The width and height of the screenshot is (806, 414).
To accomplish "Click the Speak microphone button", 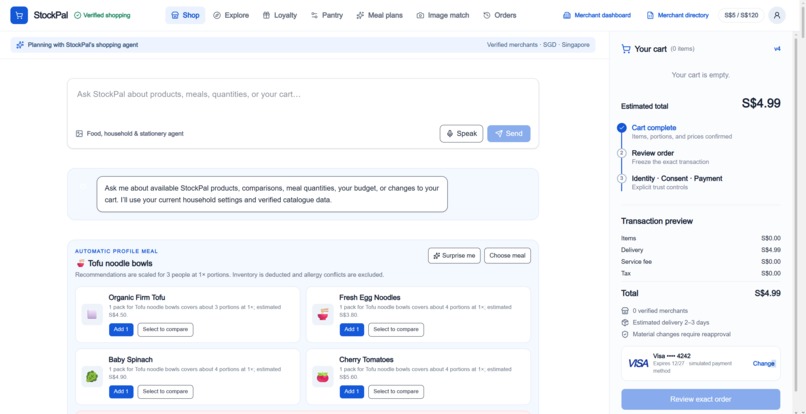I will 461,134.
